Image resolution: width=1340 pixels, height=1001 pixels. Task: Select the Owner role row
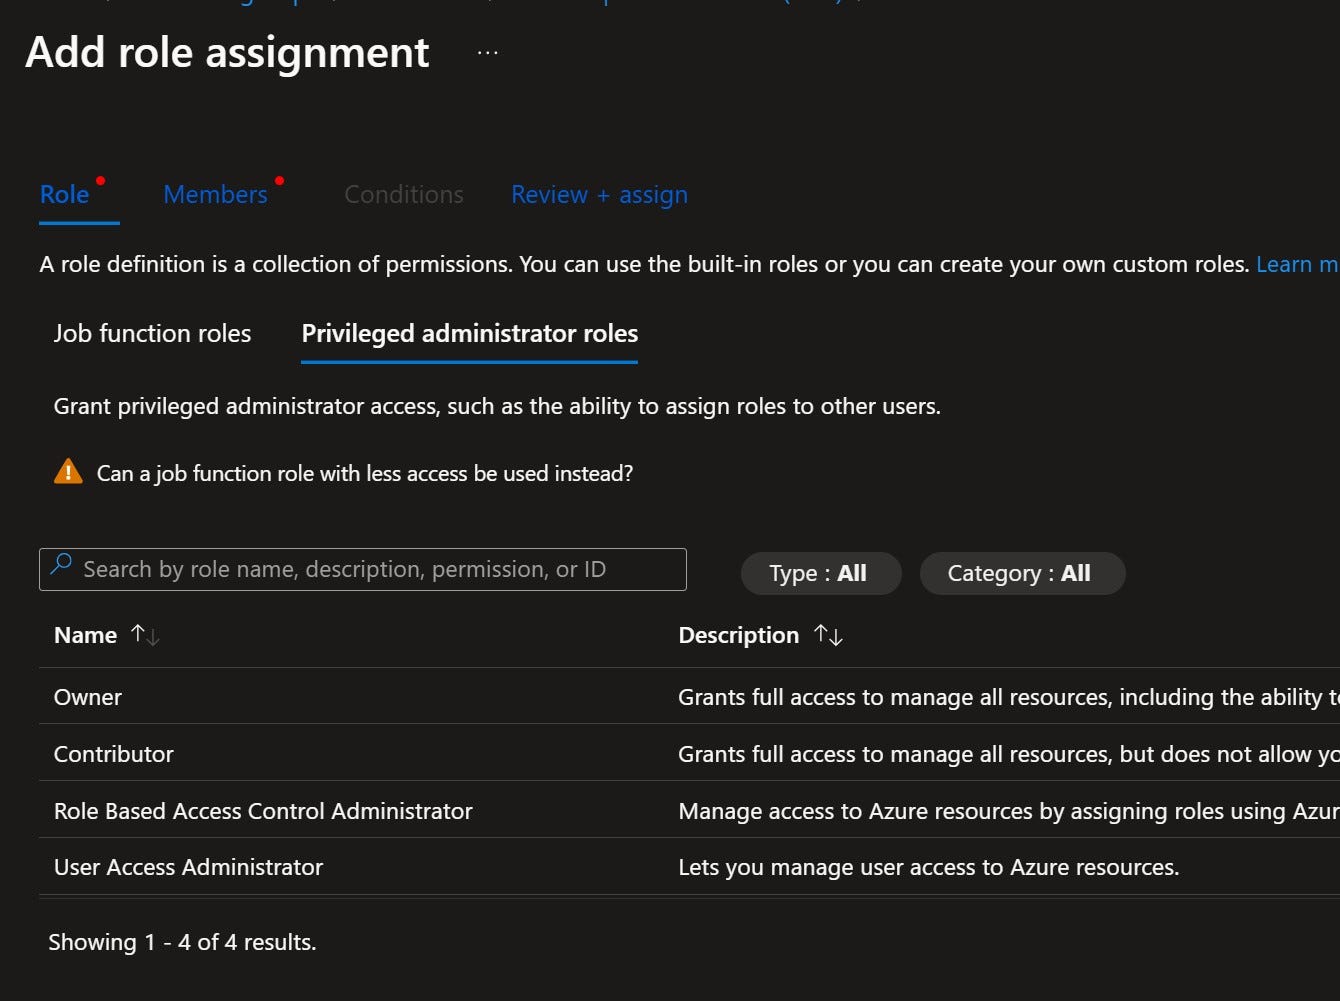pyautogui.click(x=689, y=697)
